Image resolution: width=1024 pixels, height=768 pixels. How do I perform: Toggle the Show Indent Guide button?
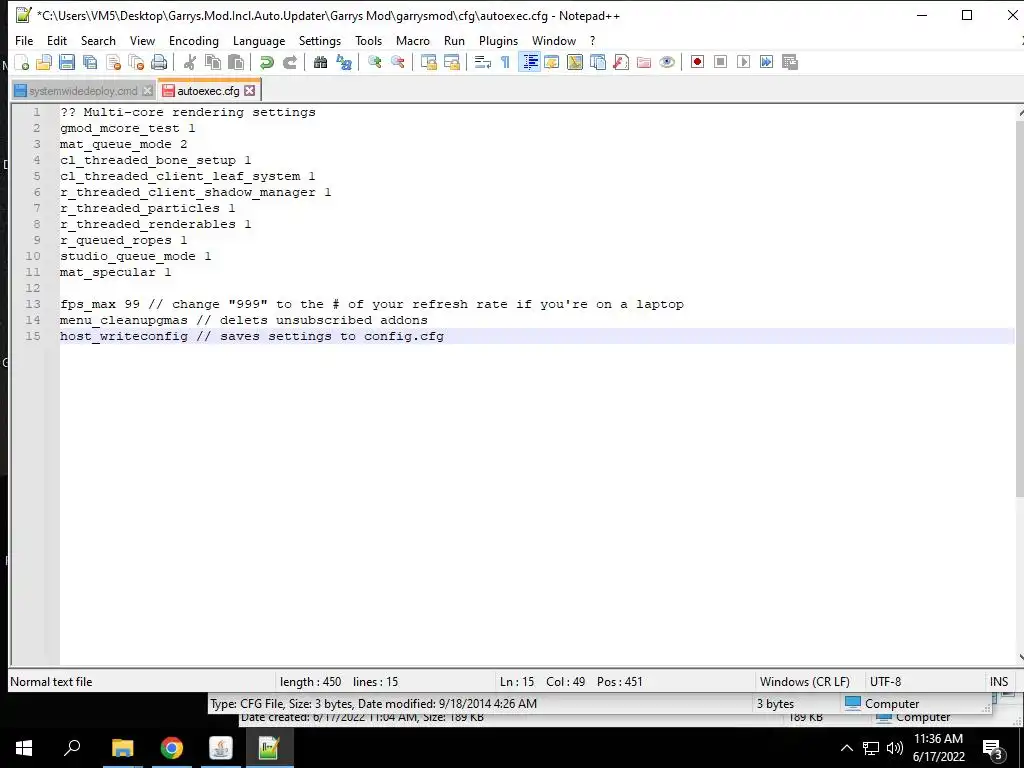click(x=530, y=62)
